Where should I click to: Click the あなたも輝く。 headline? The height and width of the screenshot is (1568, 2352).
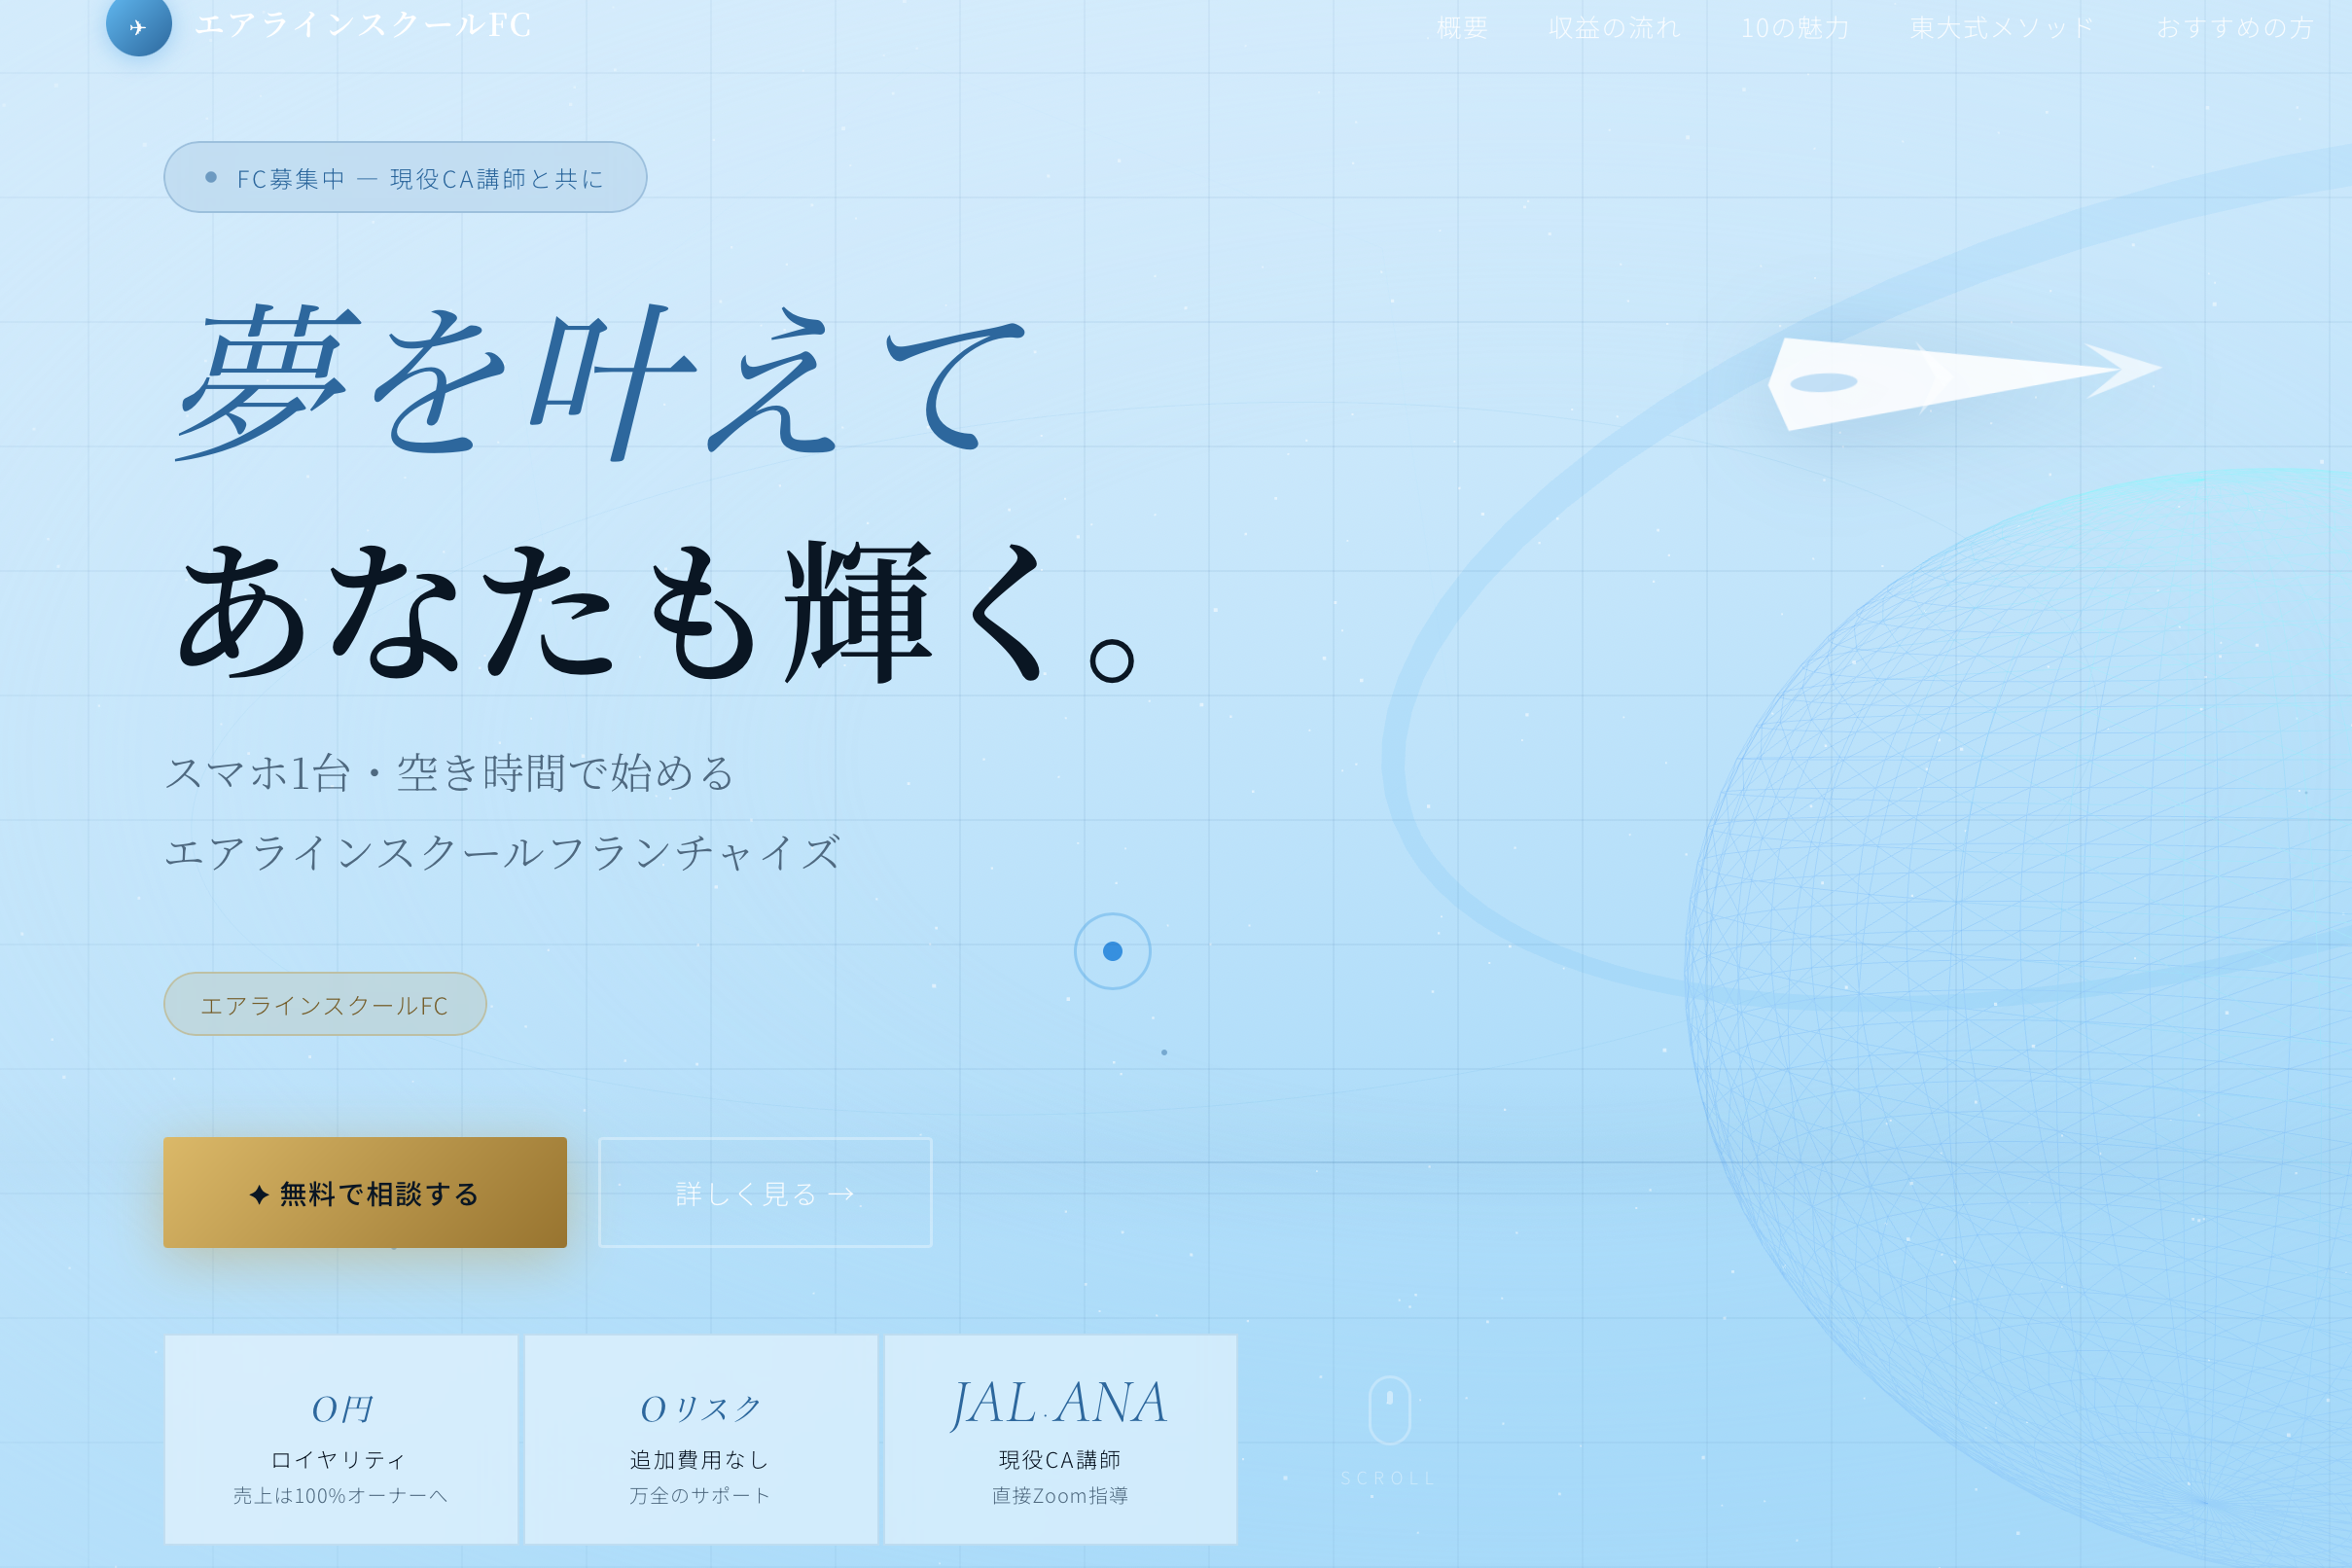657,611
